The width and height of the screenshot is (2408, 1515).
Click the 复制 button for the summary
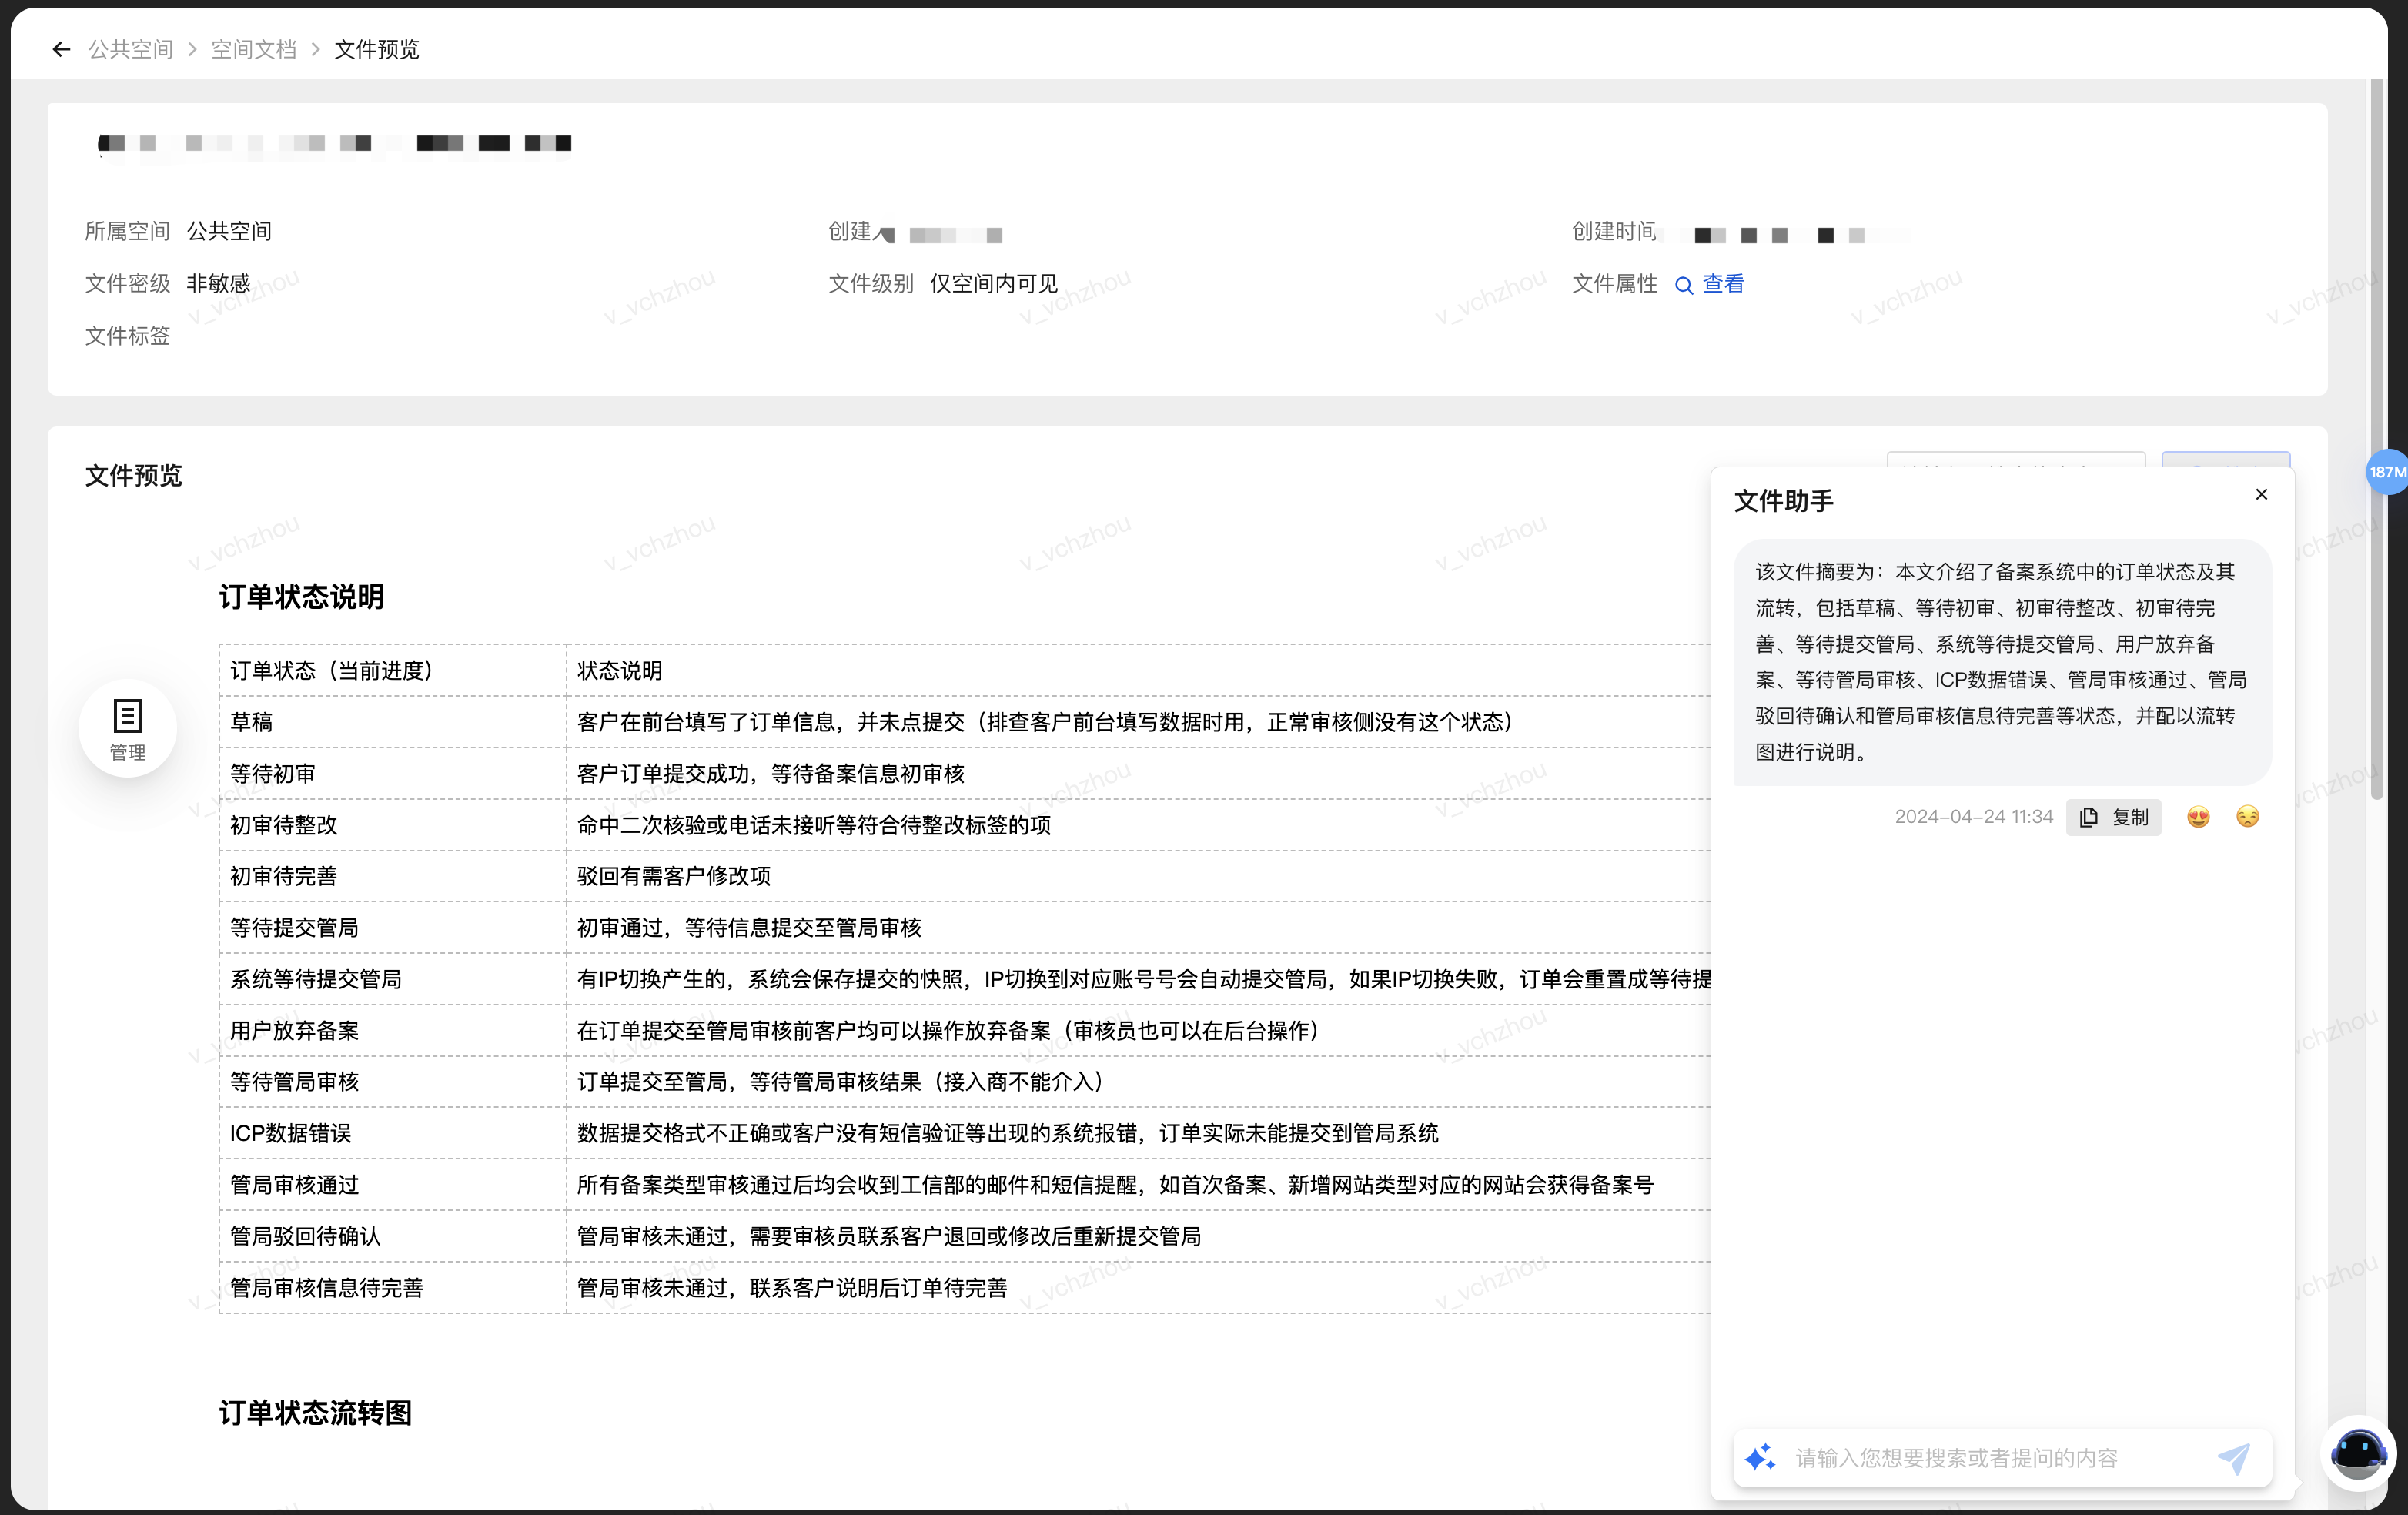pyautogui.click(x=2113, y=817)
